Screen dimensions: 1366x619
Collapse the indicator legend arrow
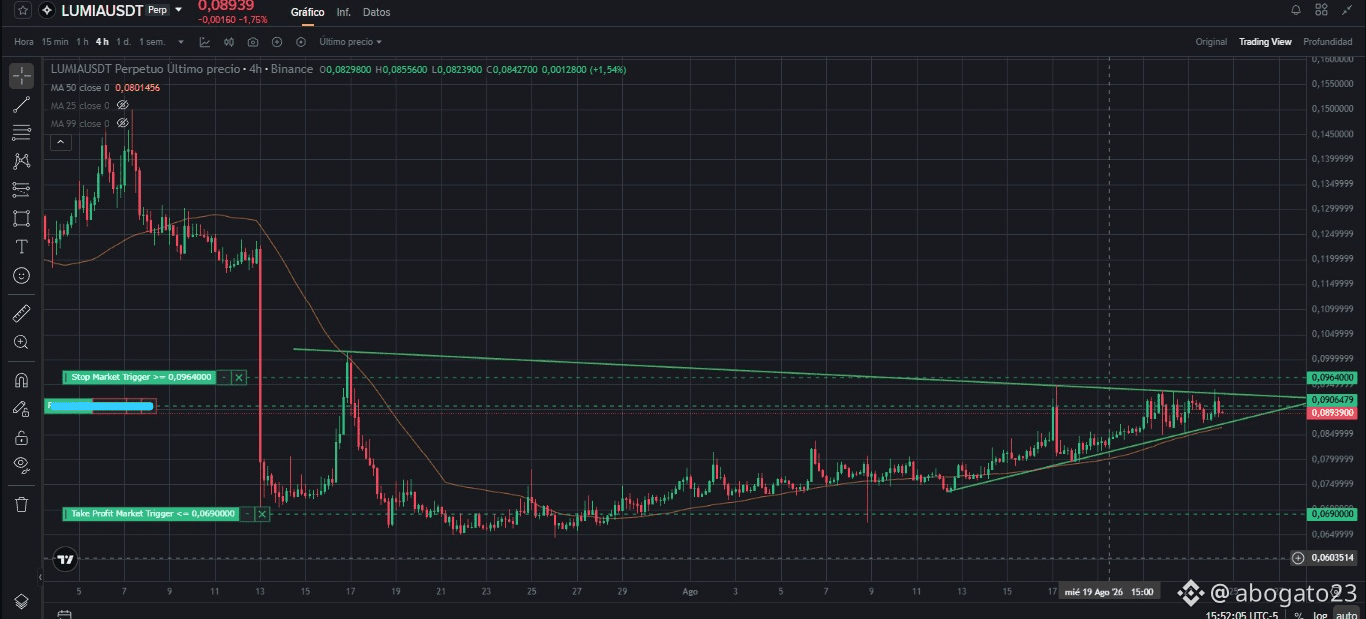60,142
